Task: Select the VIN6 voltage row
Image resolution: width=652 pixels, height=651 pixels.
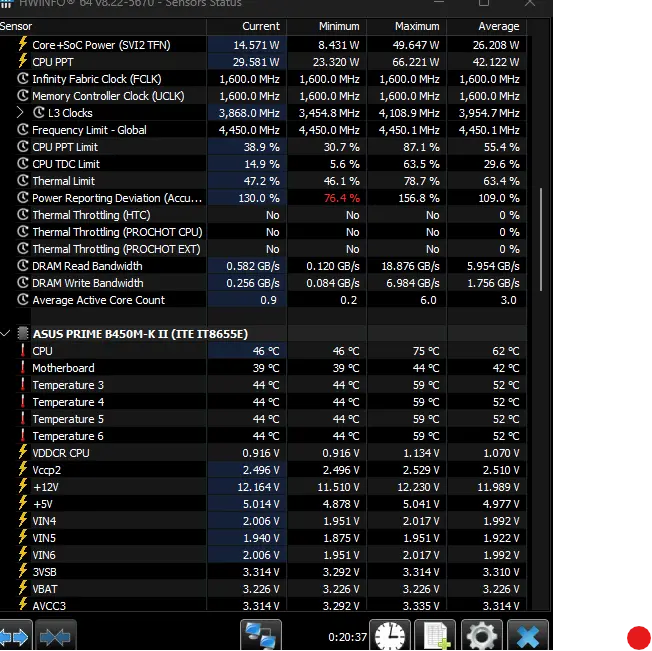Action: pos(263,555)
